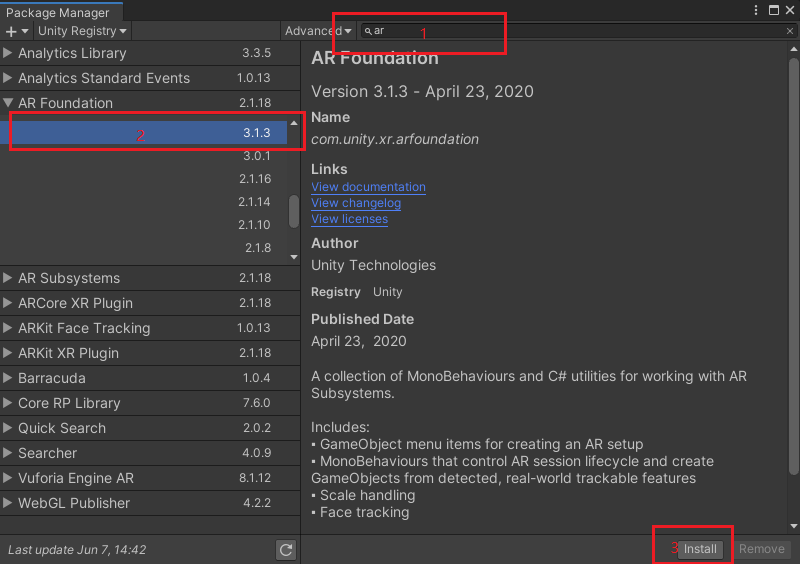Select AR Foundation version 3.1.3
800x564 pixels.
point(144,133)
